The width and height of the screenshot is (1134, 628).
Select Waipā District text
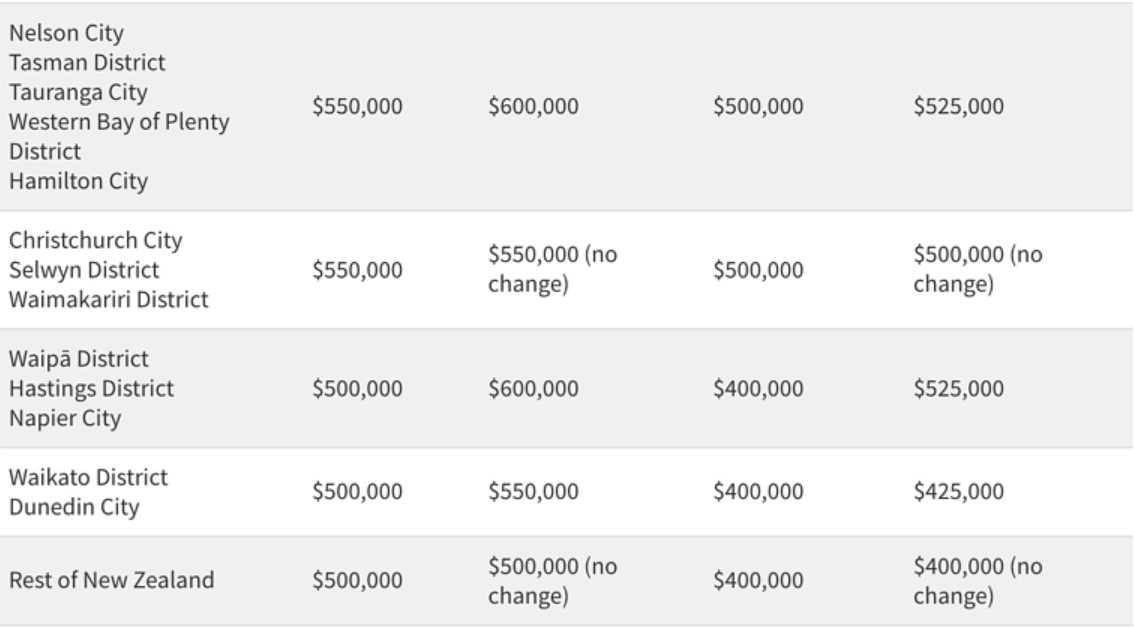[x=79, y=359]
